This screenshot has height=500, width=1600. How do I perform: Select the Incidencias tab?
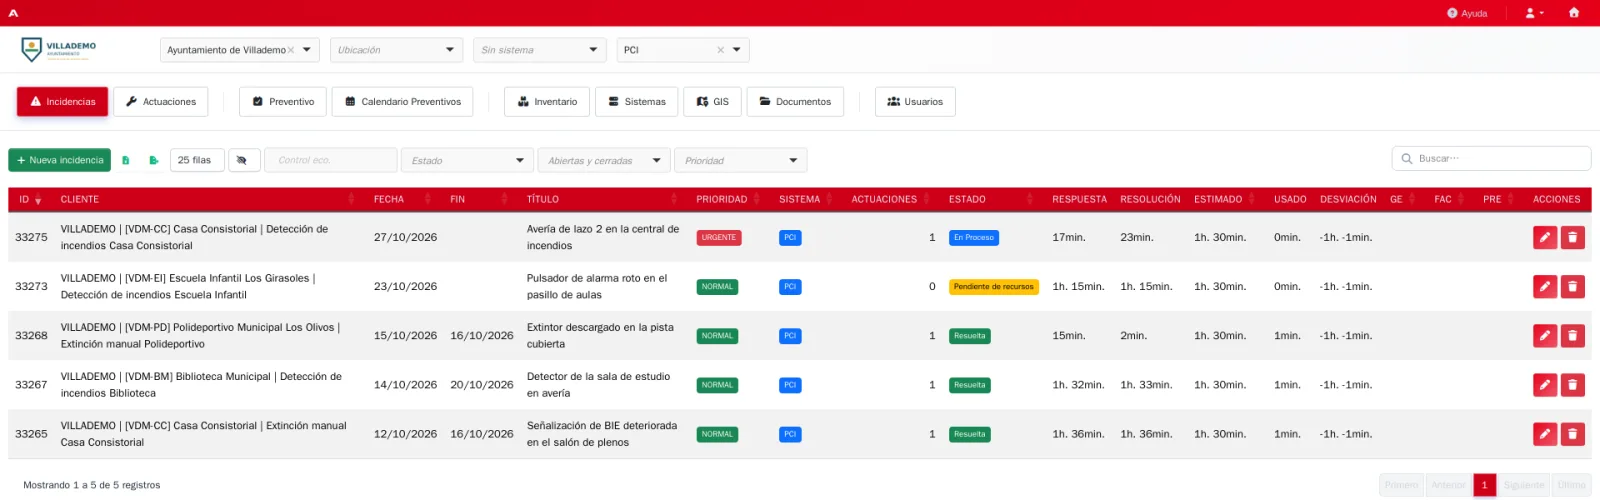[63, 102]
